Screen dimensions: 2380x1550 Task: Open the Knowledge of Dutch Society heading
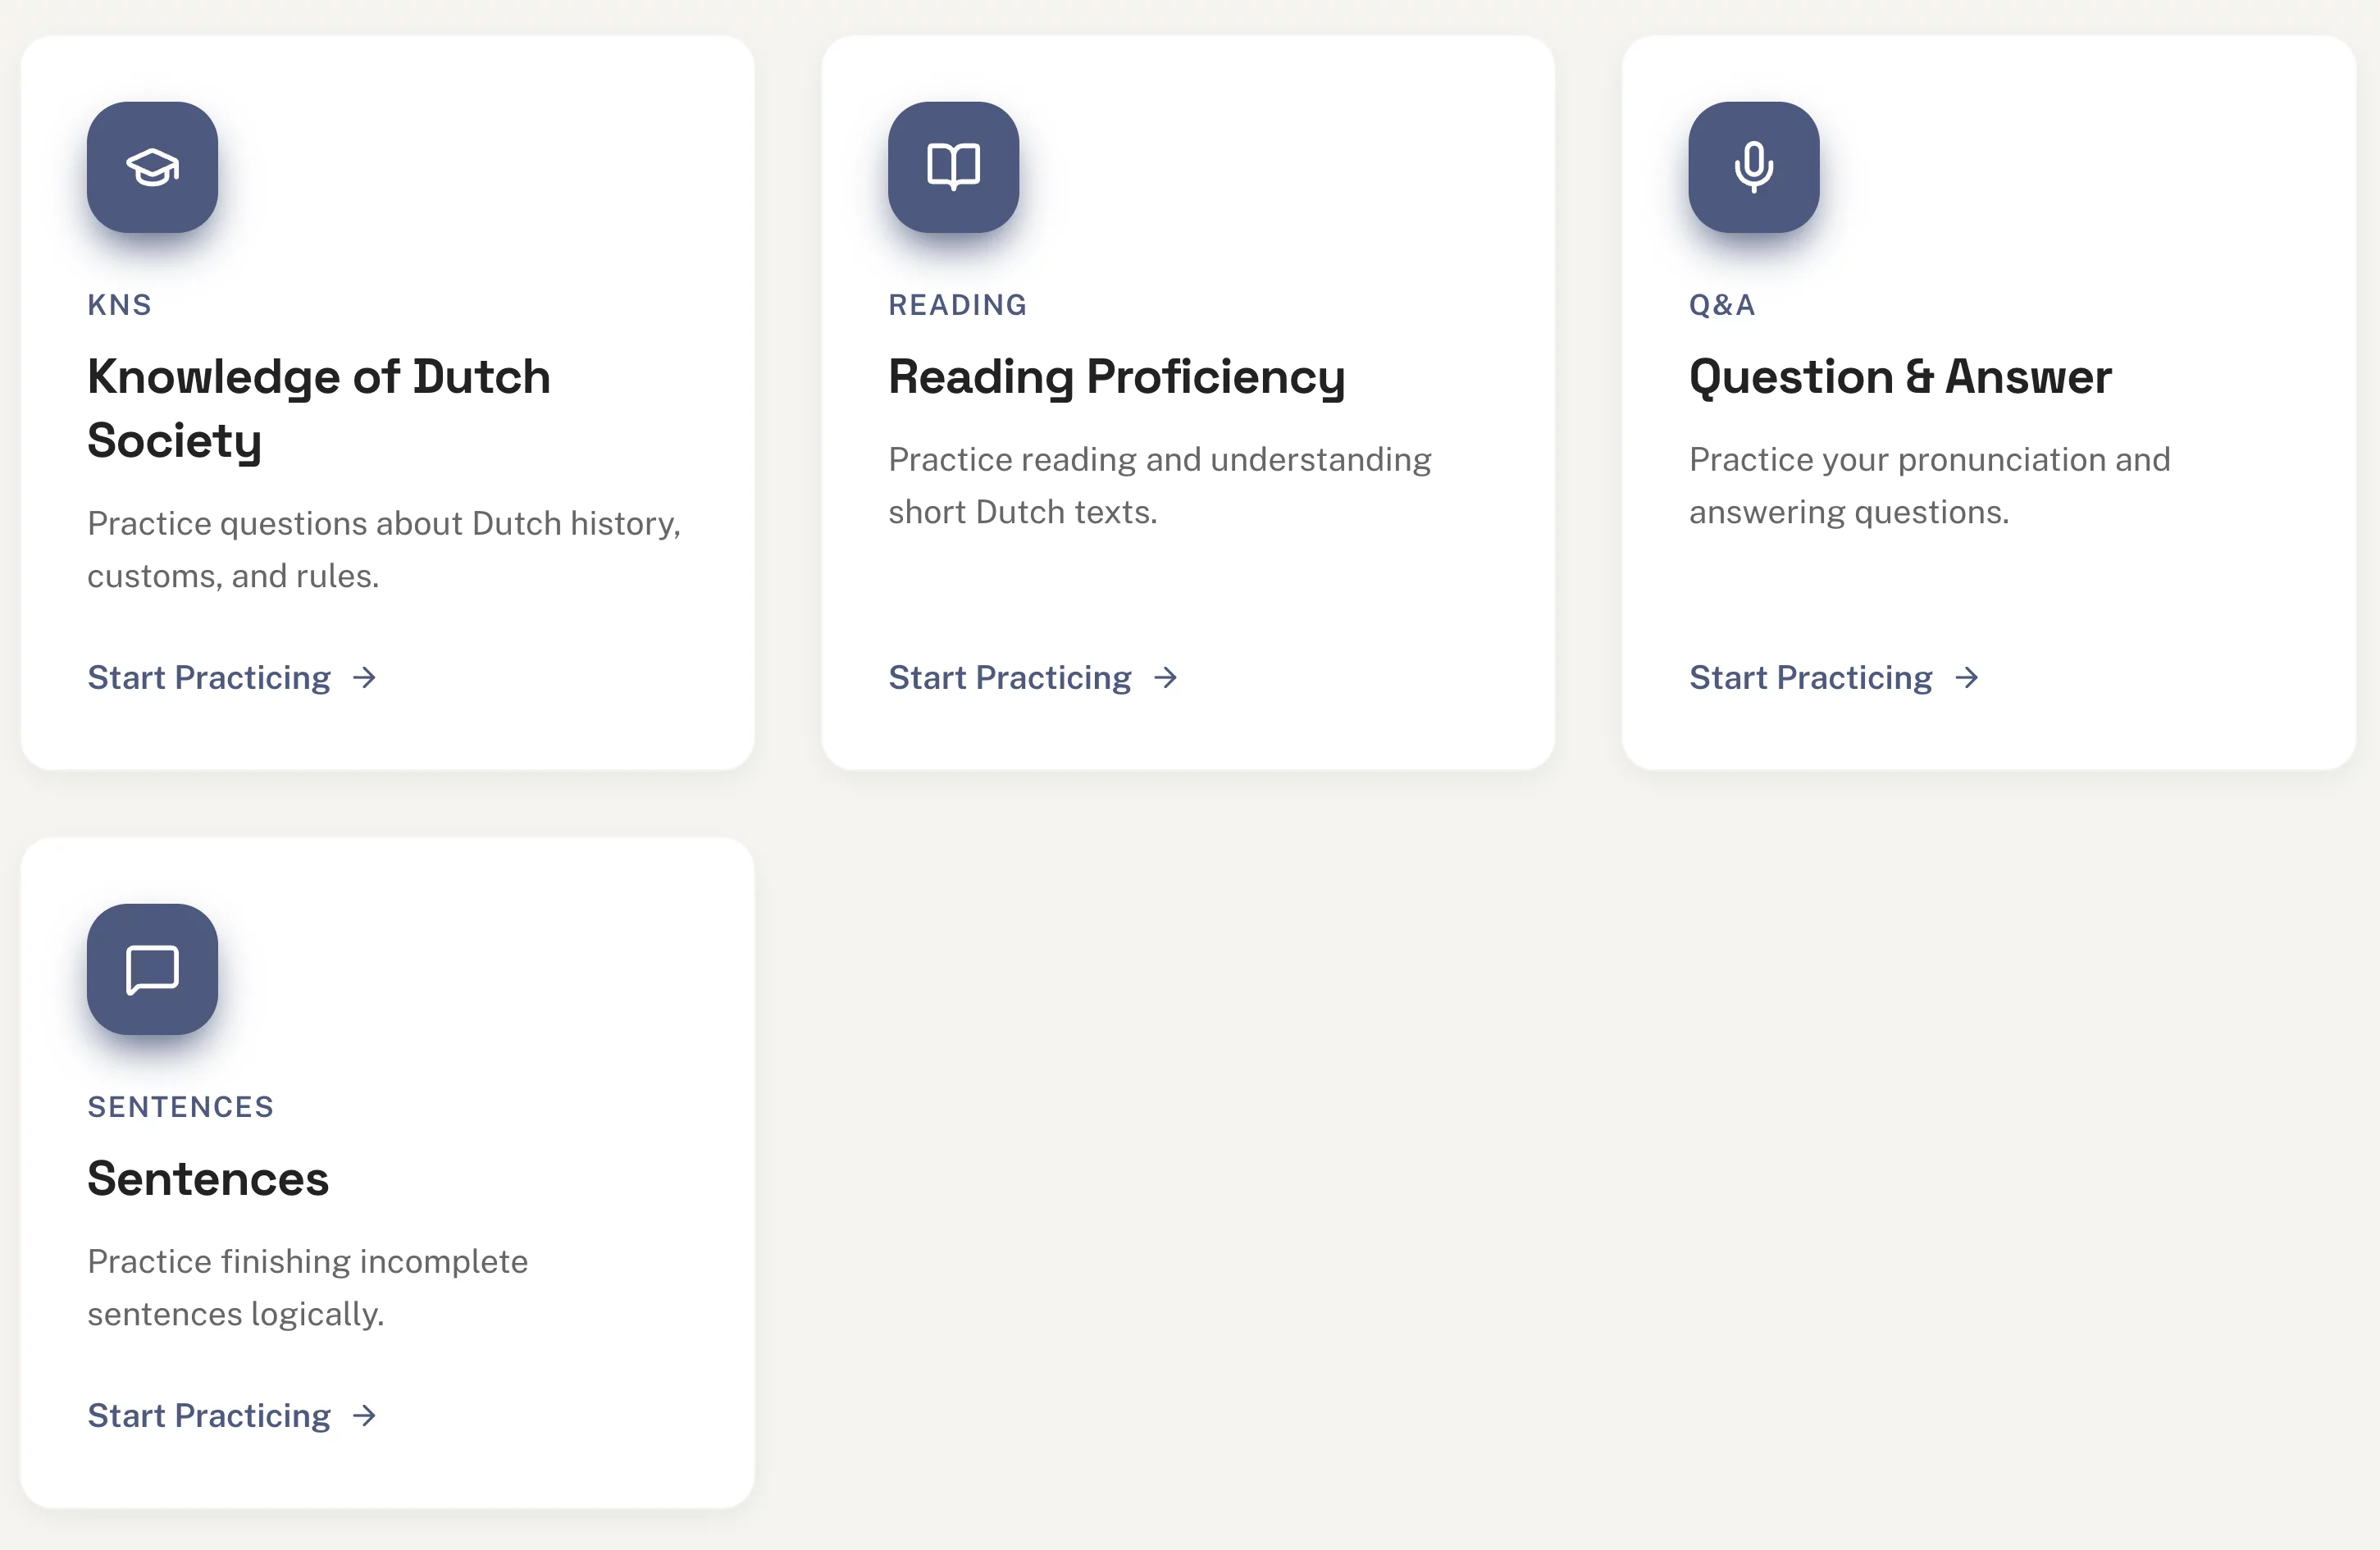pyautogui.click(x=319, y=408)
